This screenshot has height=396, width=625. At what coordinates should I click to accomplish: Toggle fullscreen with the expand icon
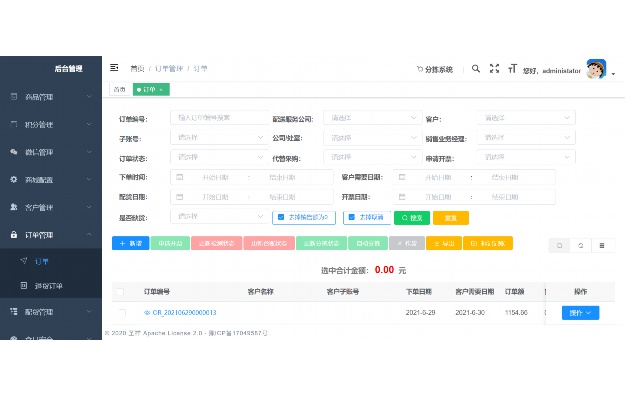pyautogui.click(x=494, y=69)
